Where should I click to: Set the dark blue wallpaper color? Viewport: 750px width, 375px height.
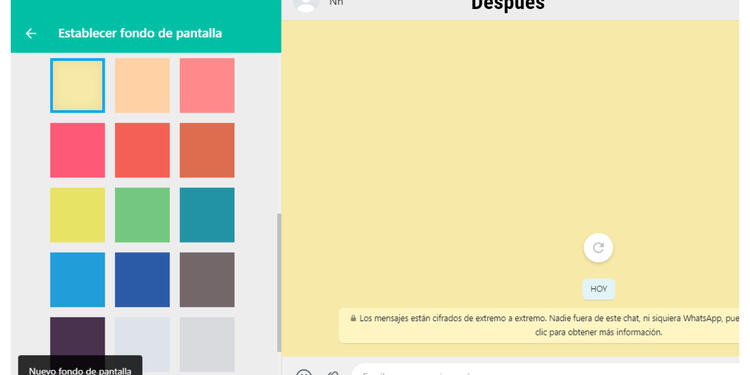[x=142, y=280]
